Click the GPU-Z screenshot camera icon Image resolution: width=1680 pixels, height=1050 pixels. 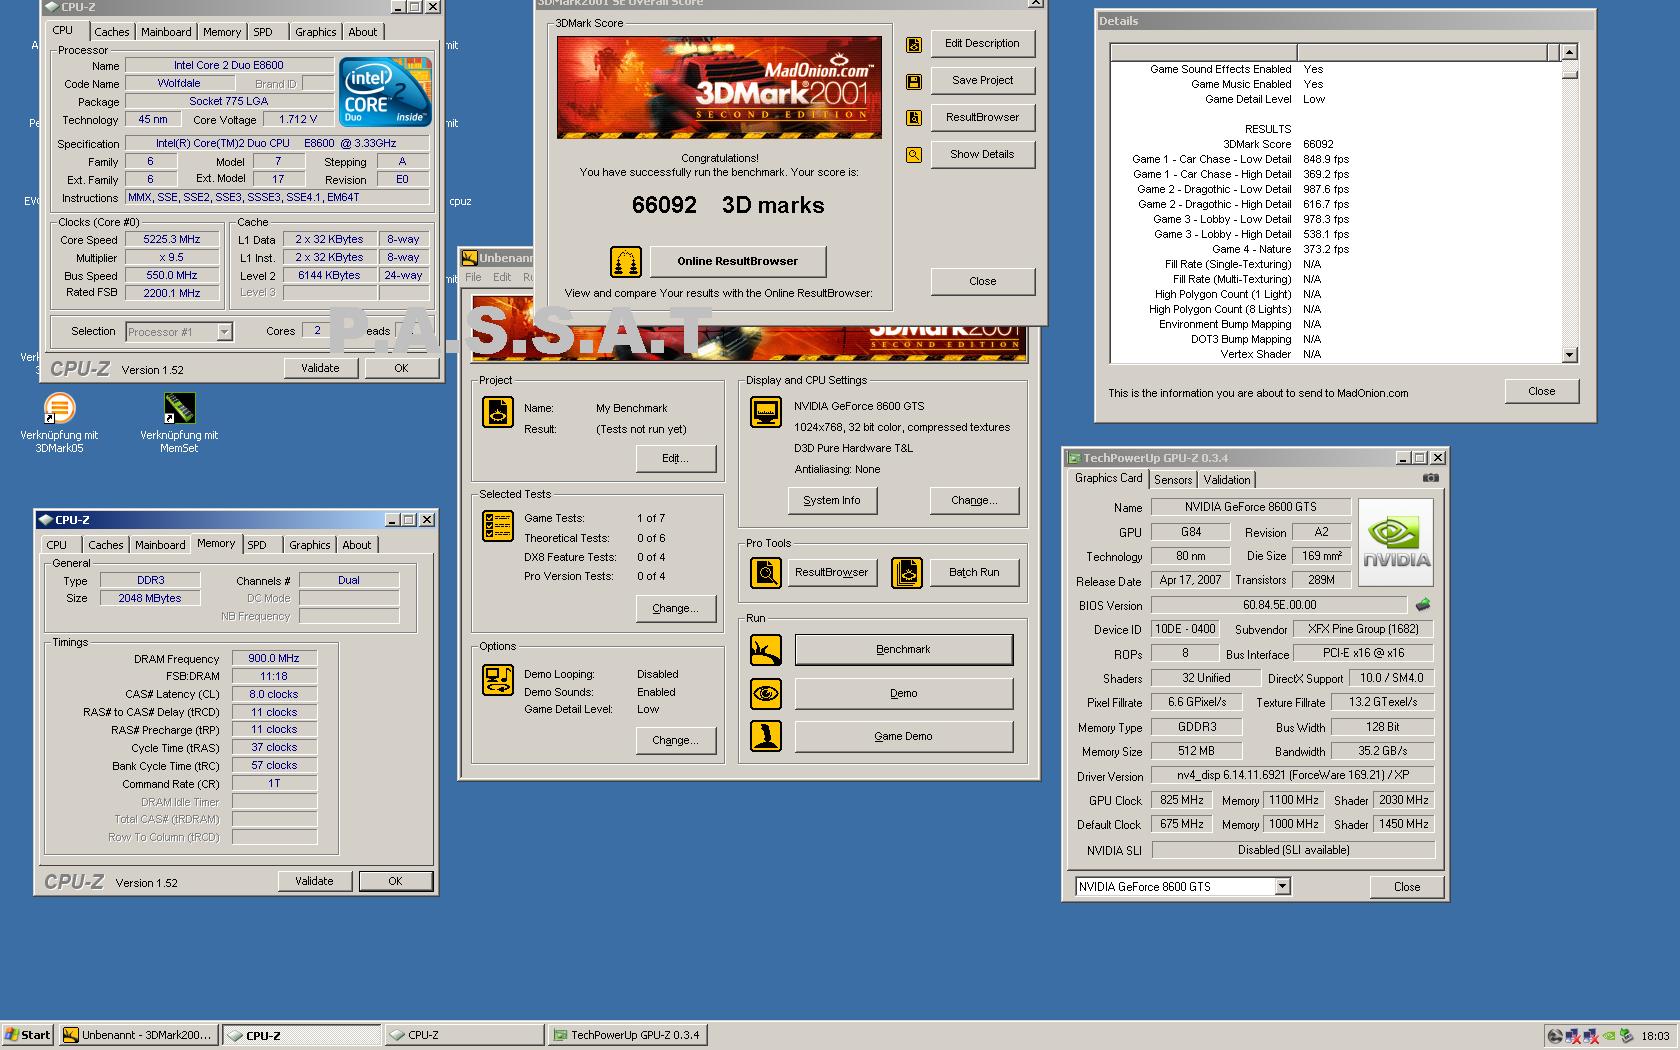[x=1431, y=478]
